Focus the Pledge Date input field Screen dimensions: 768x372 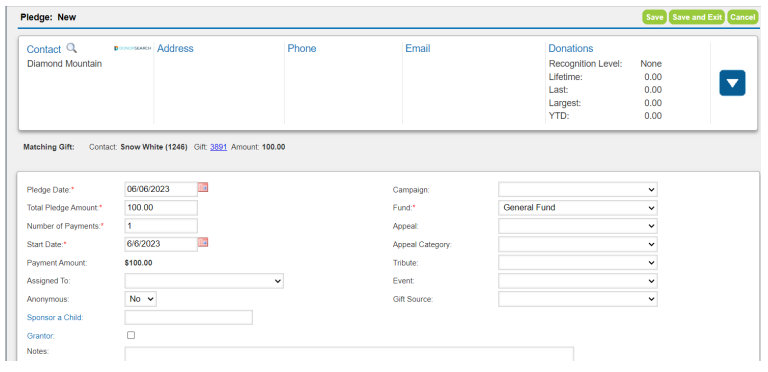(x=161, y=189)
